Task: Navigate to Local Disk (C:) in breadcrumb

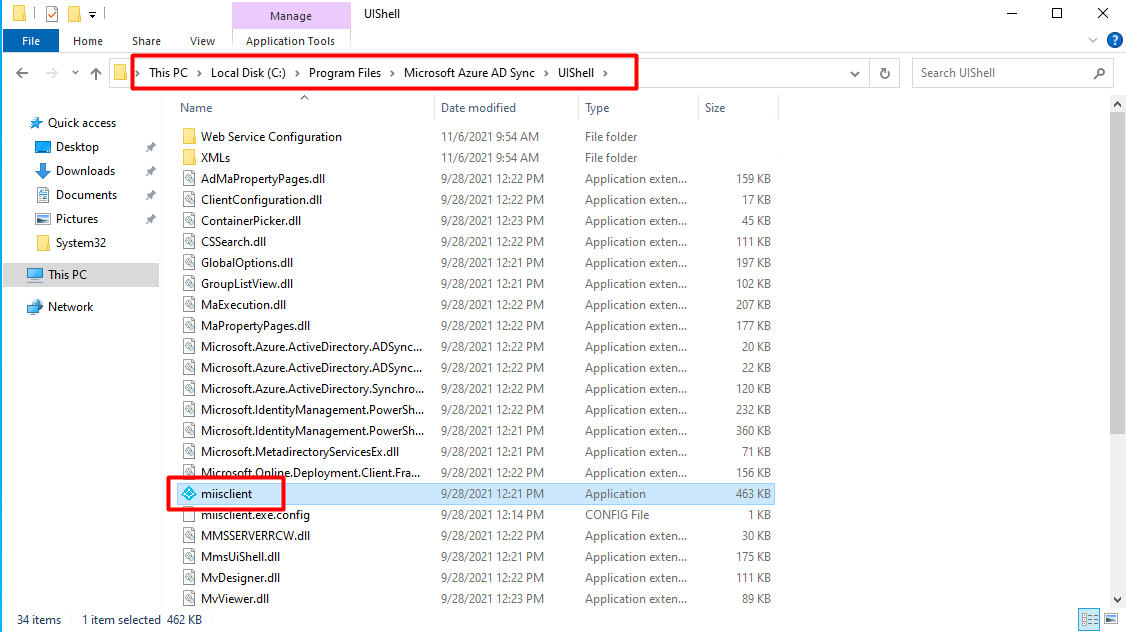Action: (248, 73)
